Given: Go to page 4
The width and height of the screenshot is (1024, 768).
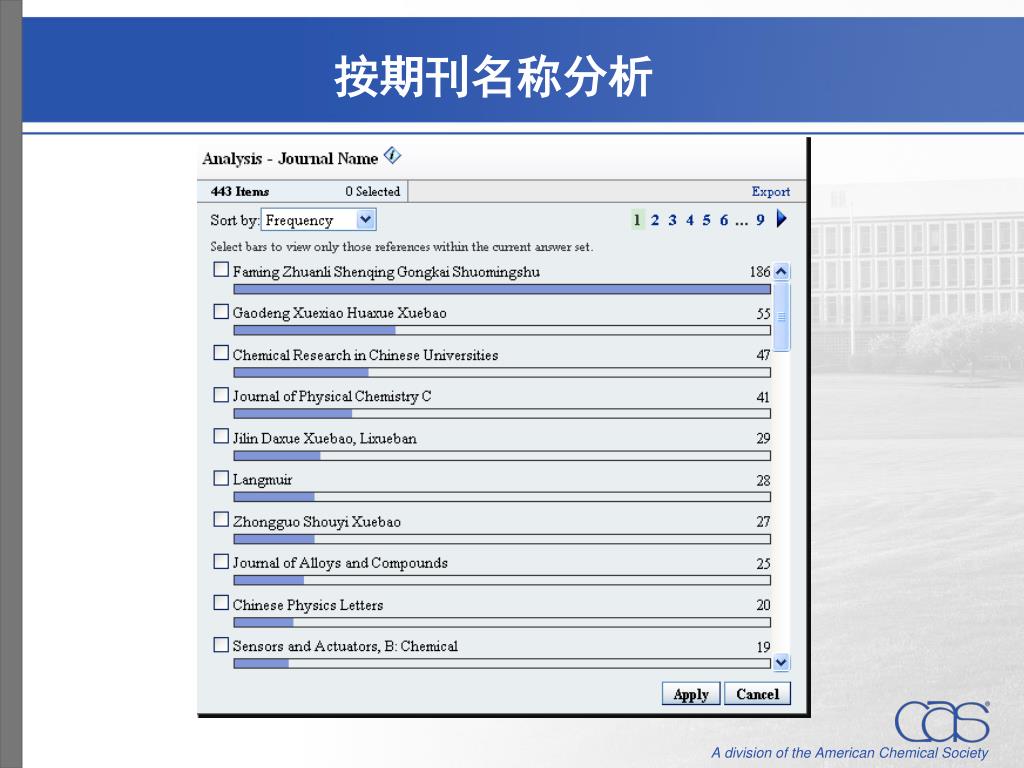Looking at the screenshot, I should [690, 220].
